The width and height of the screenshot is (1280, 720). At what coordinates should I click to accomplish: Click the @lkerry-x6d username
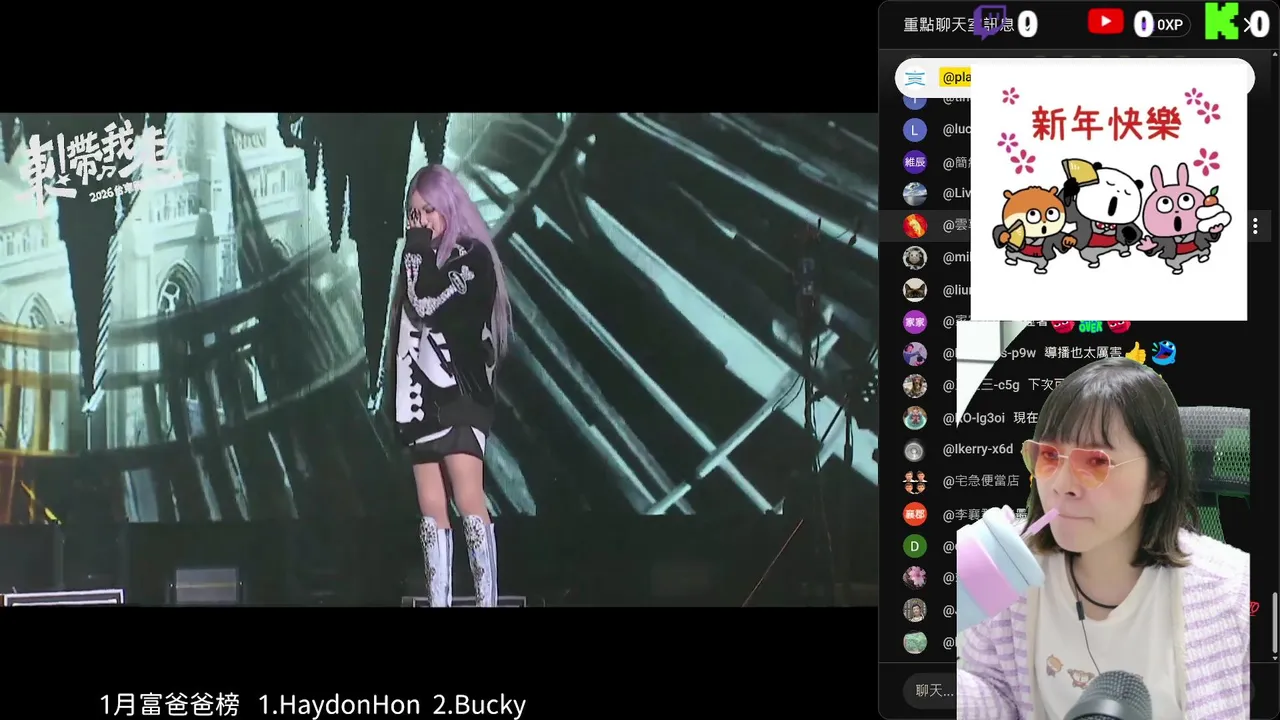click(978, 450)
